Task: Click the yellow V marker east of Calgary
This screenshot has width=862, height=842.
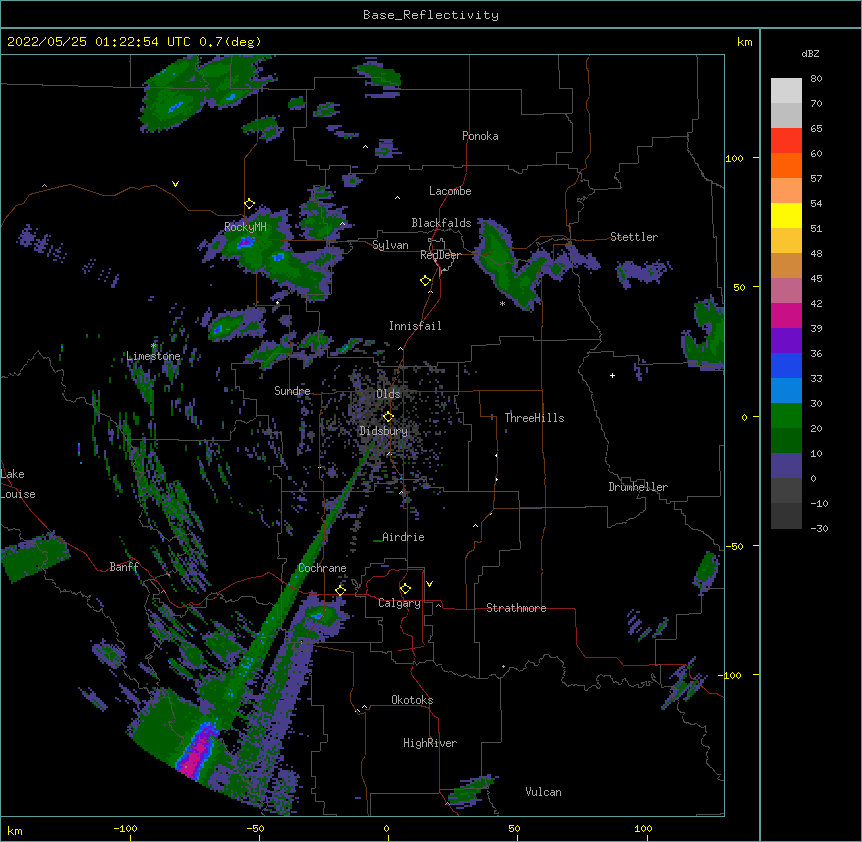Action: [429, 584]
